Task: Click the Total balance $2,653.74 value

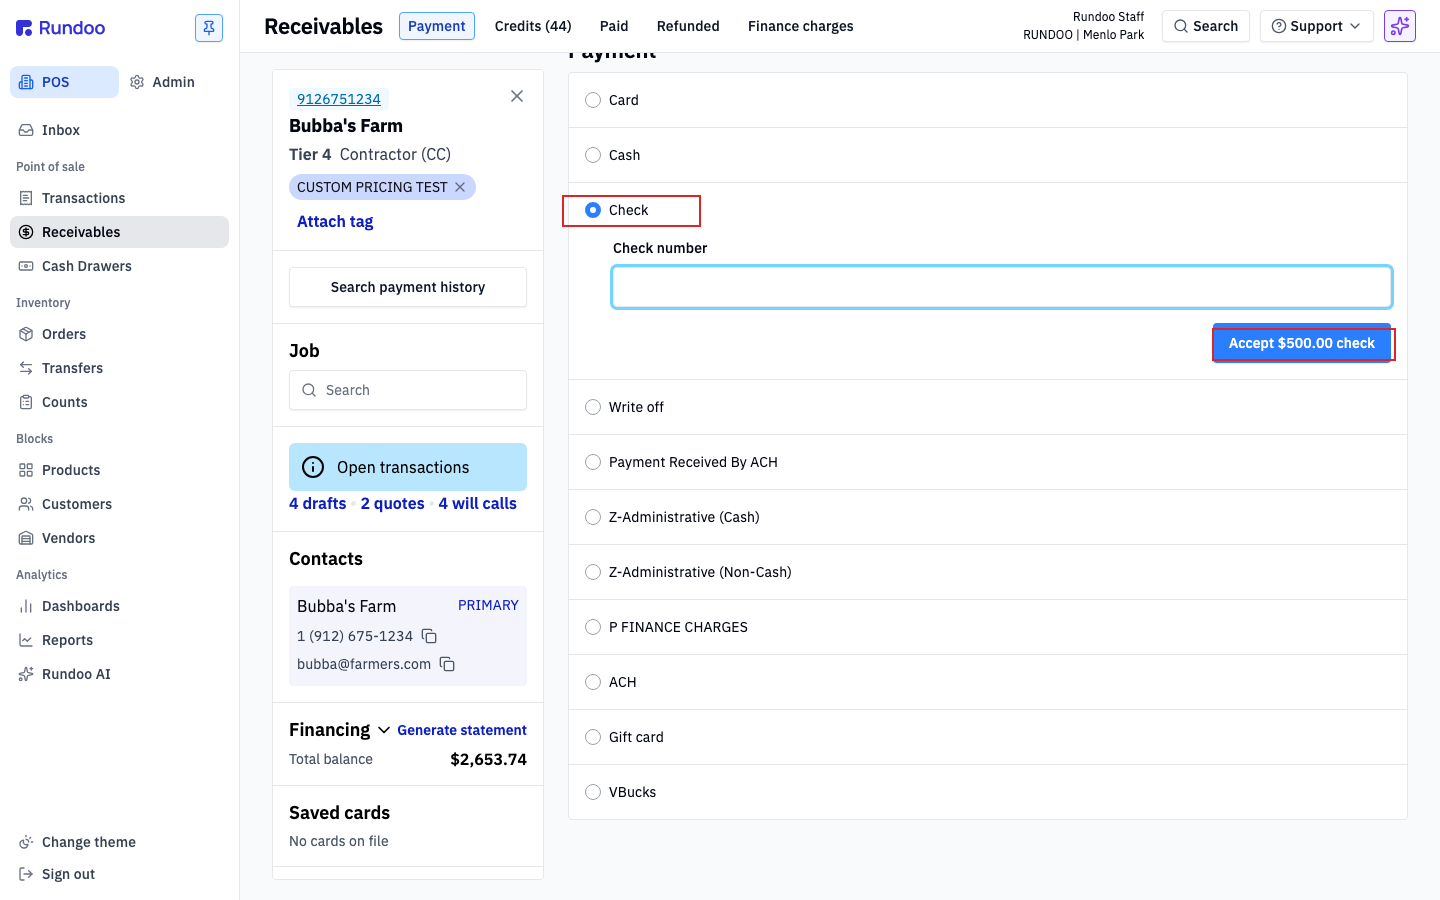Action: coord(489,759)
